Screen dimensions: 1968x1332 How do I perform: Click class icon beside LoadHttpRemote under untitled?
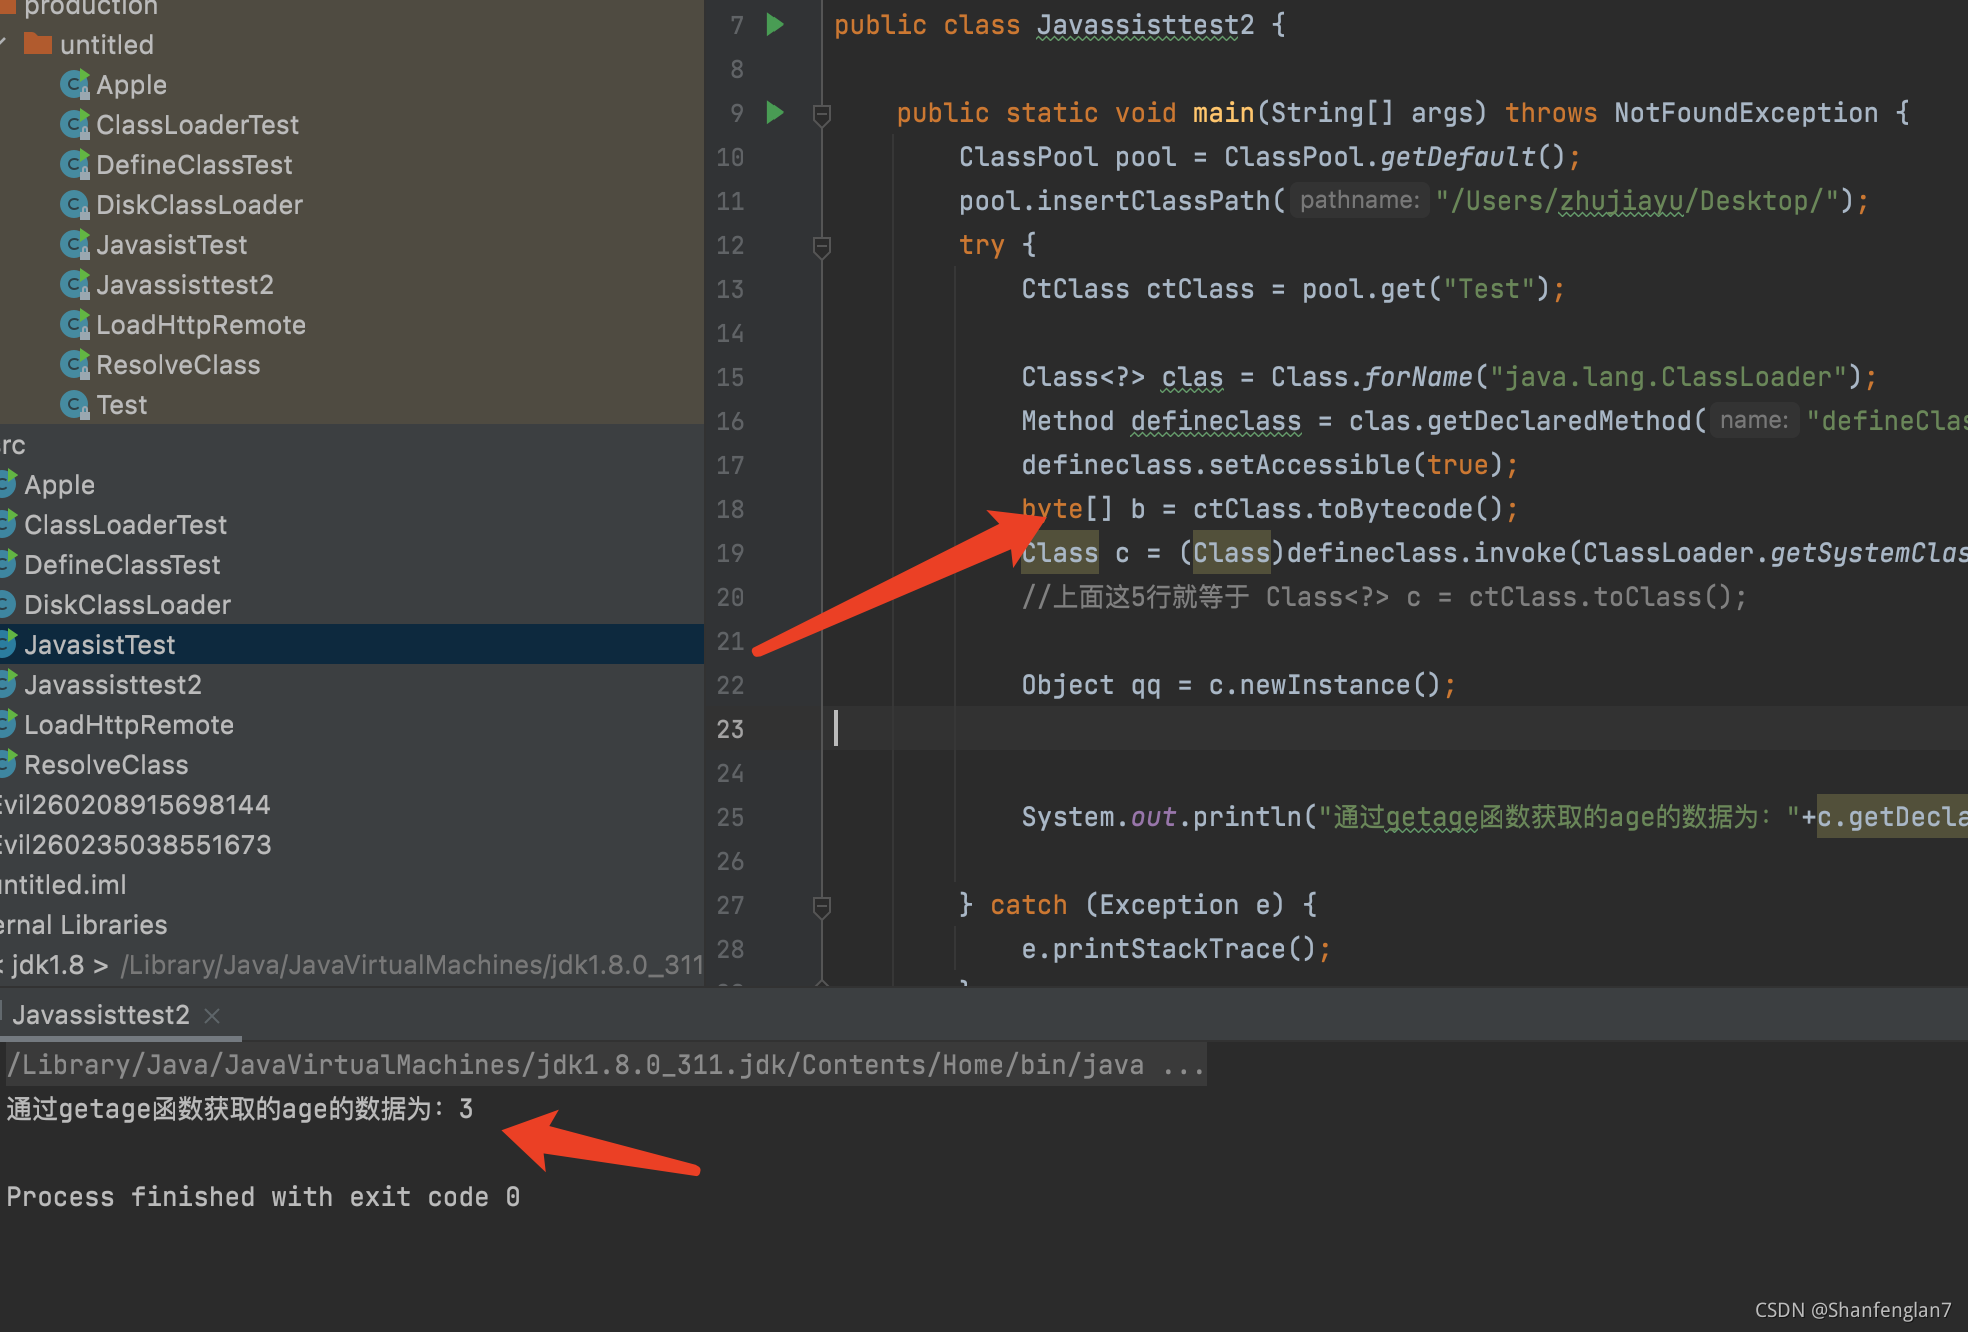click(x=74, y=325)
